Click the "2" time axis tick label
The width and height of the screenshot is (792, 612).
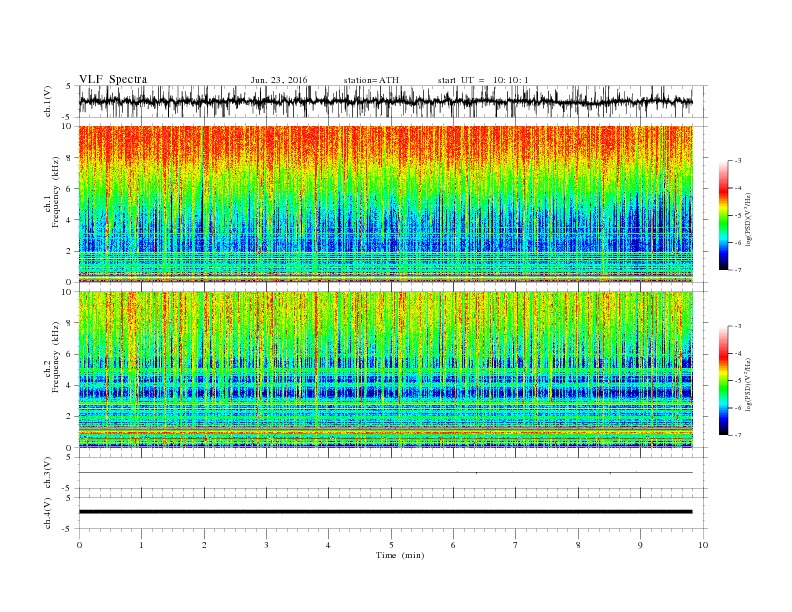tap(204, 545)
